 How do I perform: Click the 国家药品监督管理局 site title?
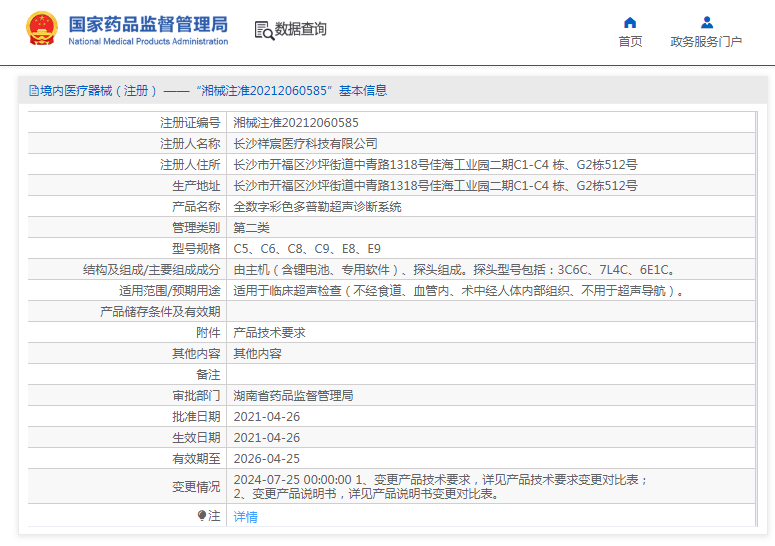tap(148, 23)
